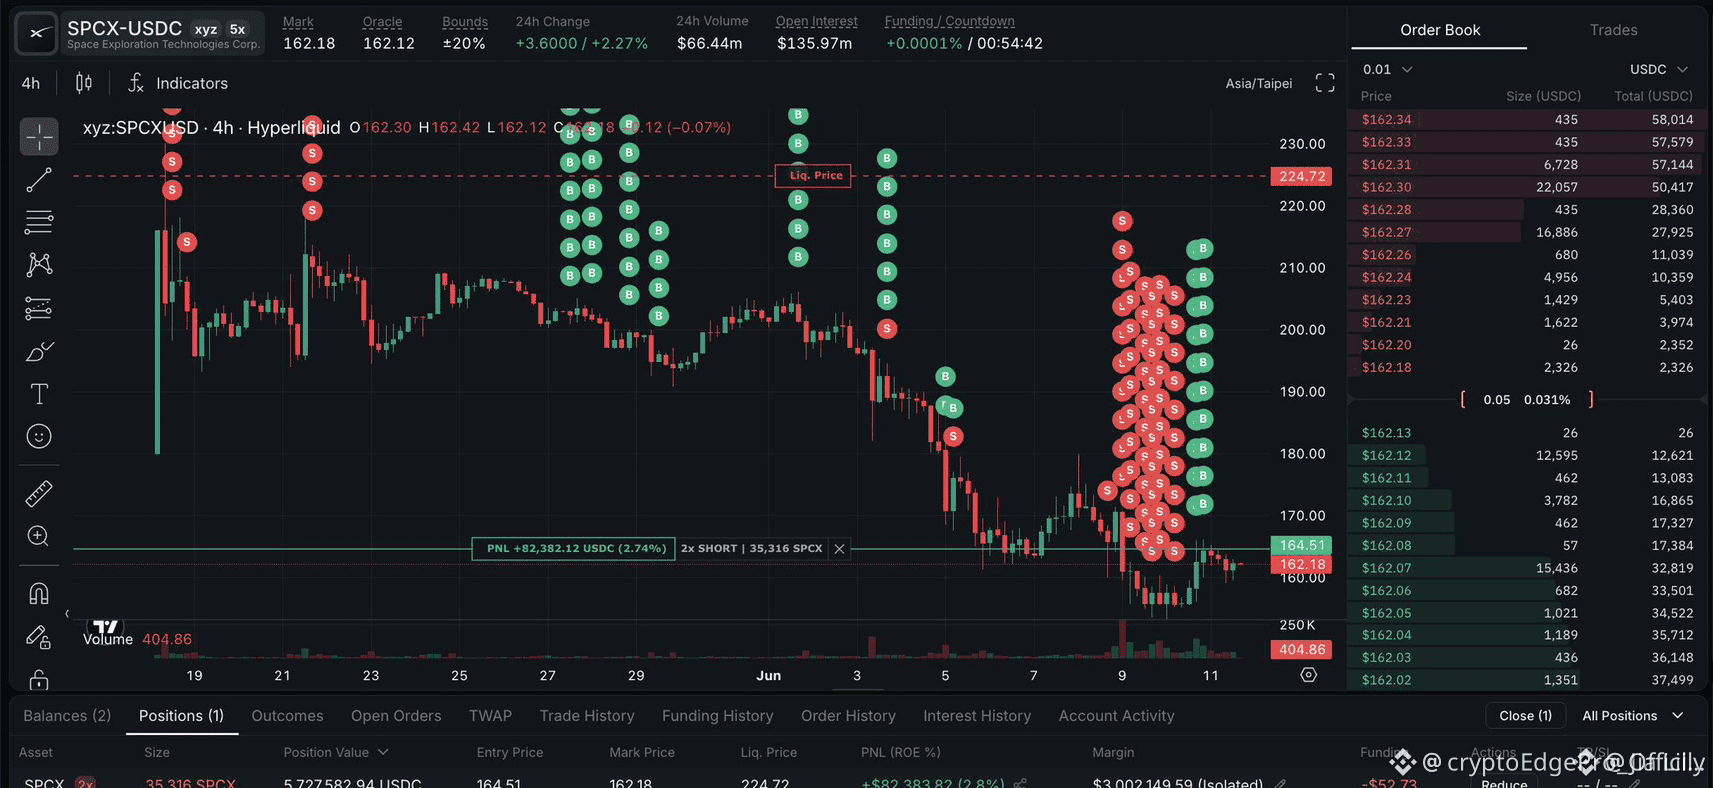
Task: Click the SPCX asset logo icon
Action: [37, 32]
